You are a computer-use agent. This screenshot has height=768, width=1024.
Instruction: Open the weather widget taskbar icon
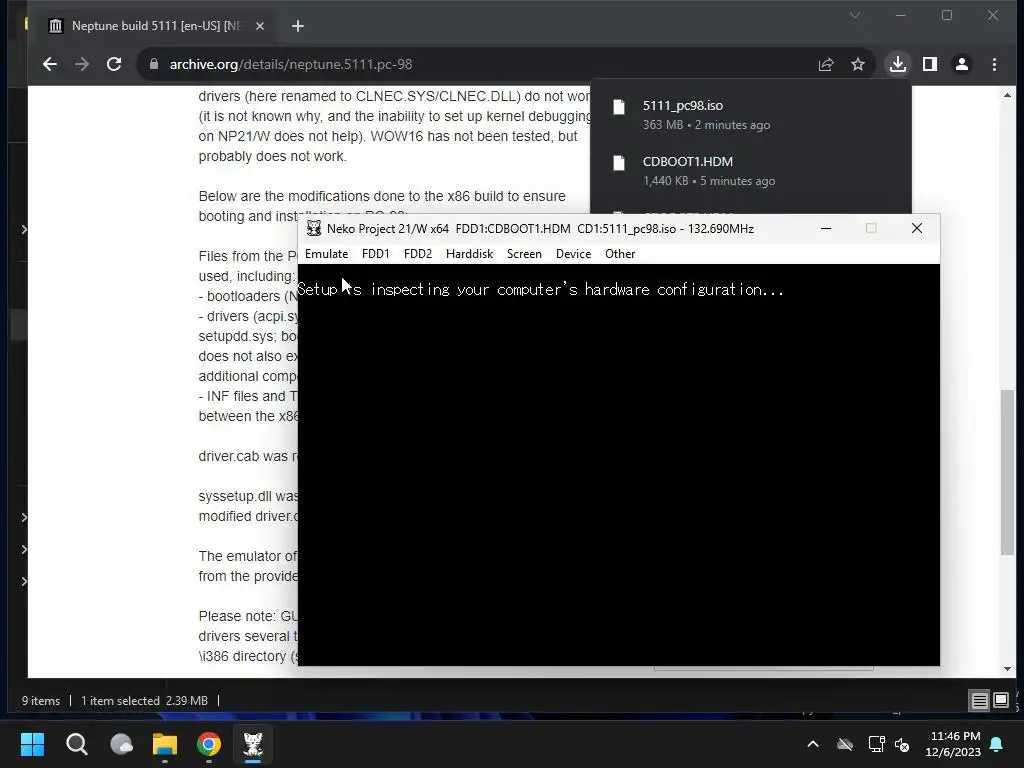[121, 744]
